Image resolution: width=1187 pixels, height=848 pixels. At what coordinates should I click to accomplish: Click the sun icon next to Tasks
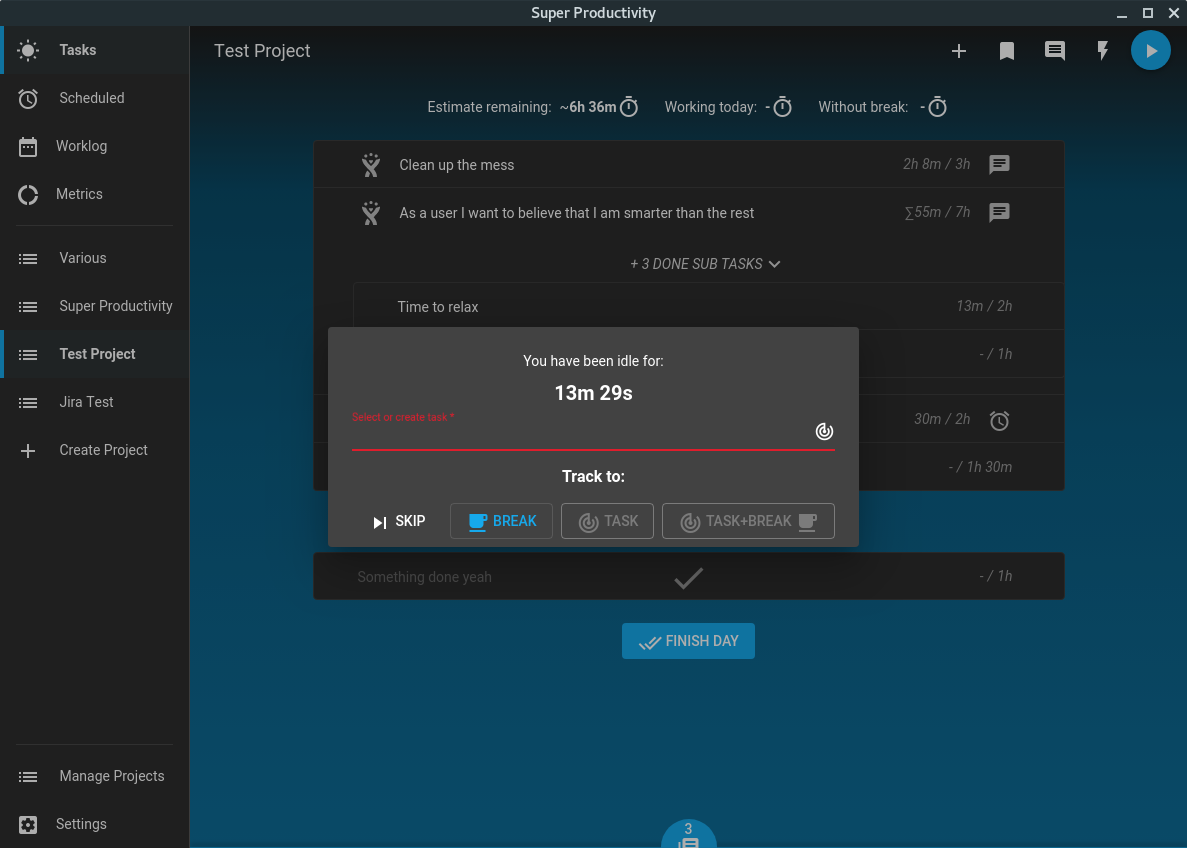tap(28, 51)
